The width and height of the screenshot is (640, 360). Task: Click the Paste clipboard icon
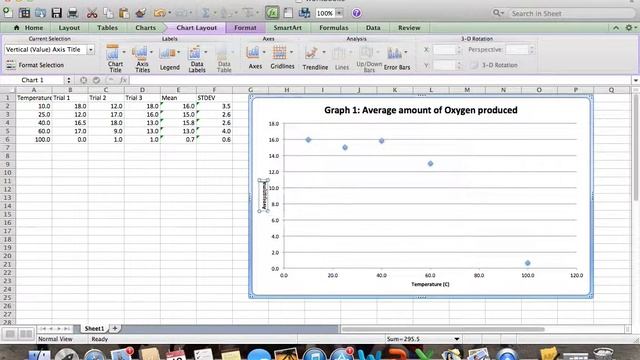124,13
